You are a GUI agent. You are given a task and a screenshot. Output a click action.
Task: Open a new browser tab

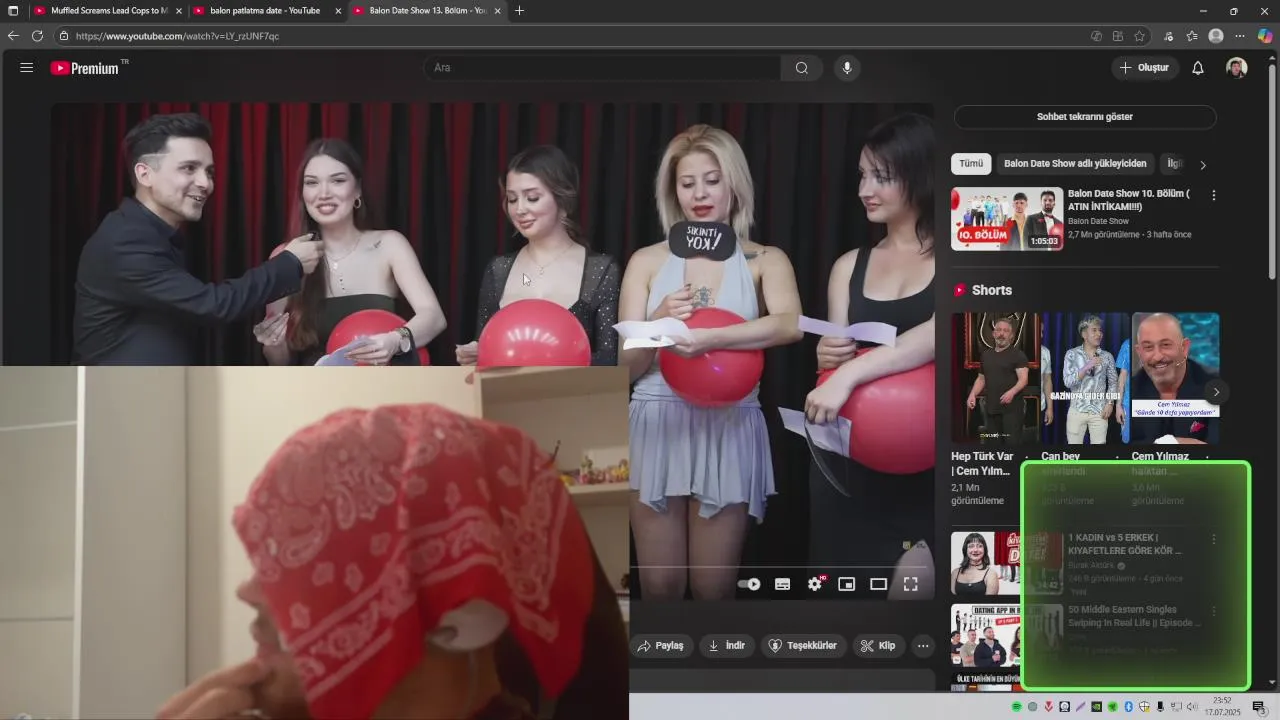point(519,11)
